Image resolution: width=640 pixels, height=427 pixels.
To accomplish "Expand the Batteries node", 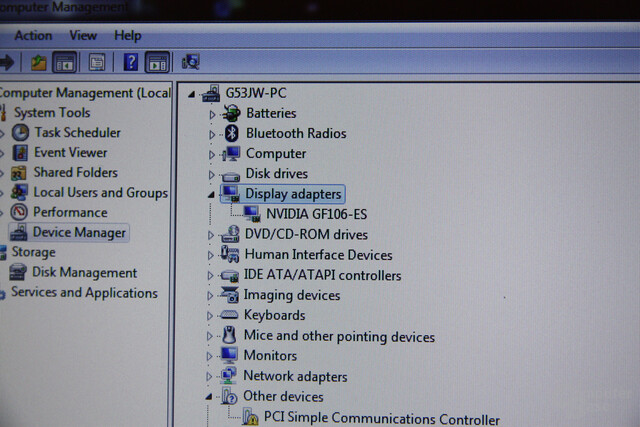I will pyautogui.click(x=212, y=114).
